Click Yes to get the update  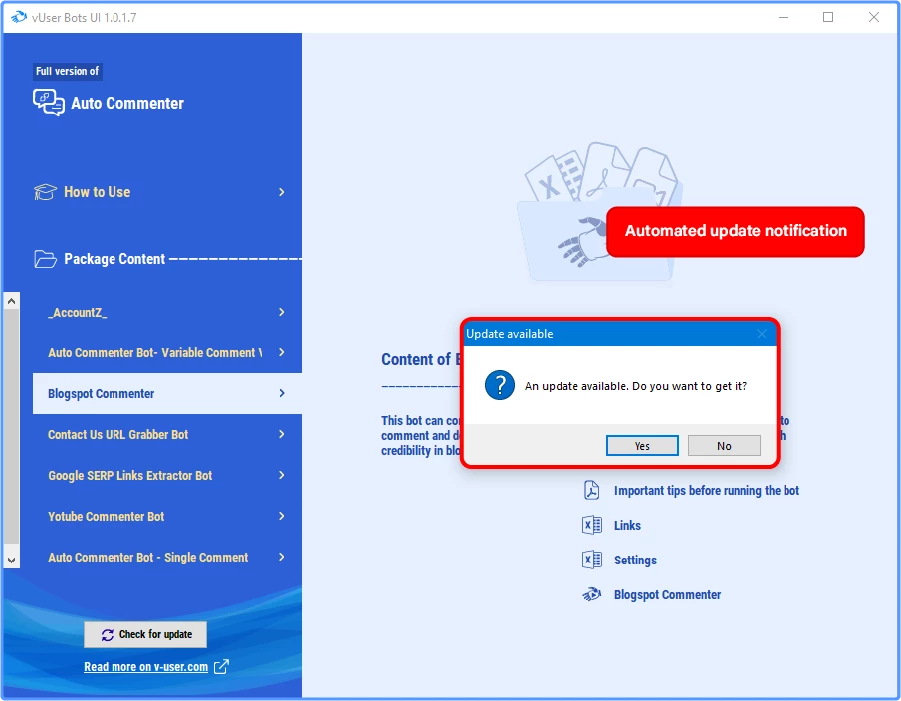coord(642,445)
